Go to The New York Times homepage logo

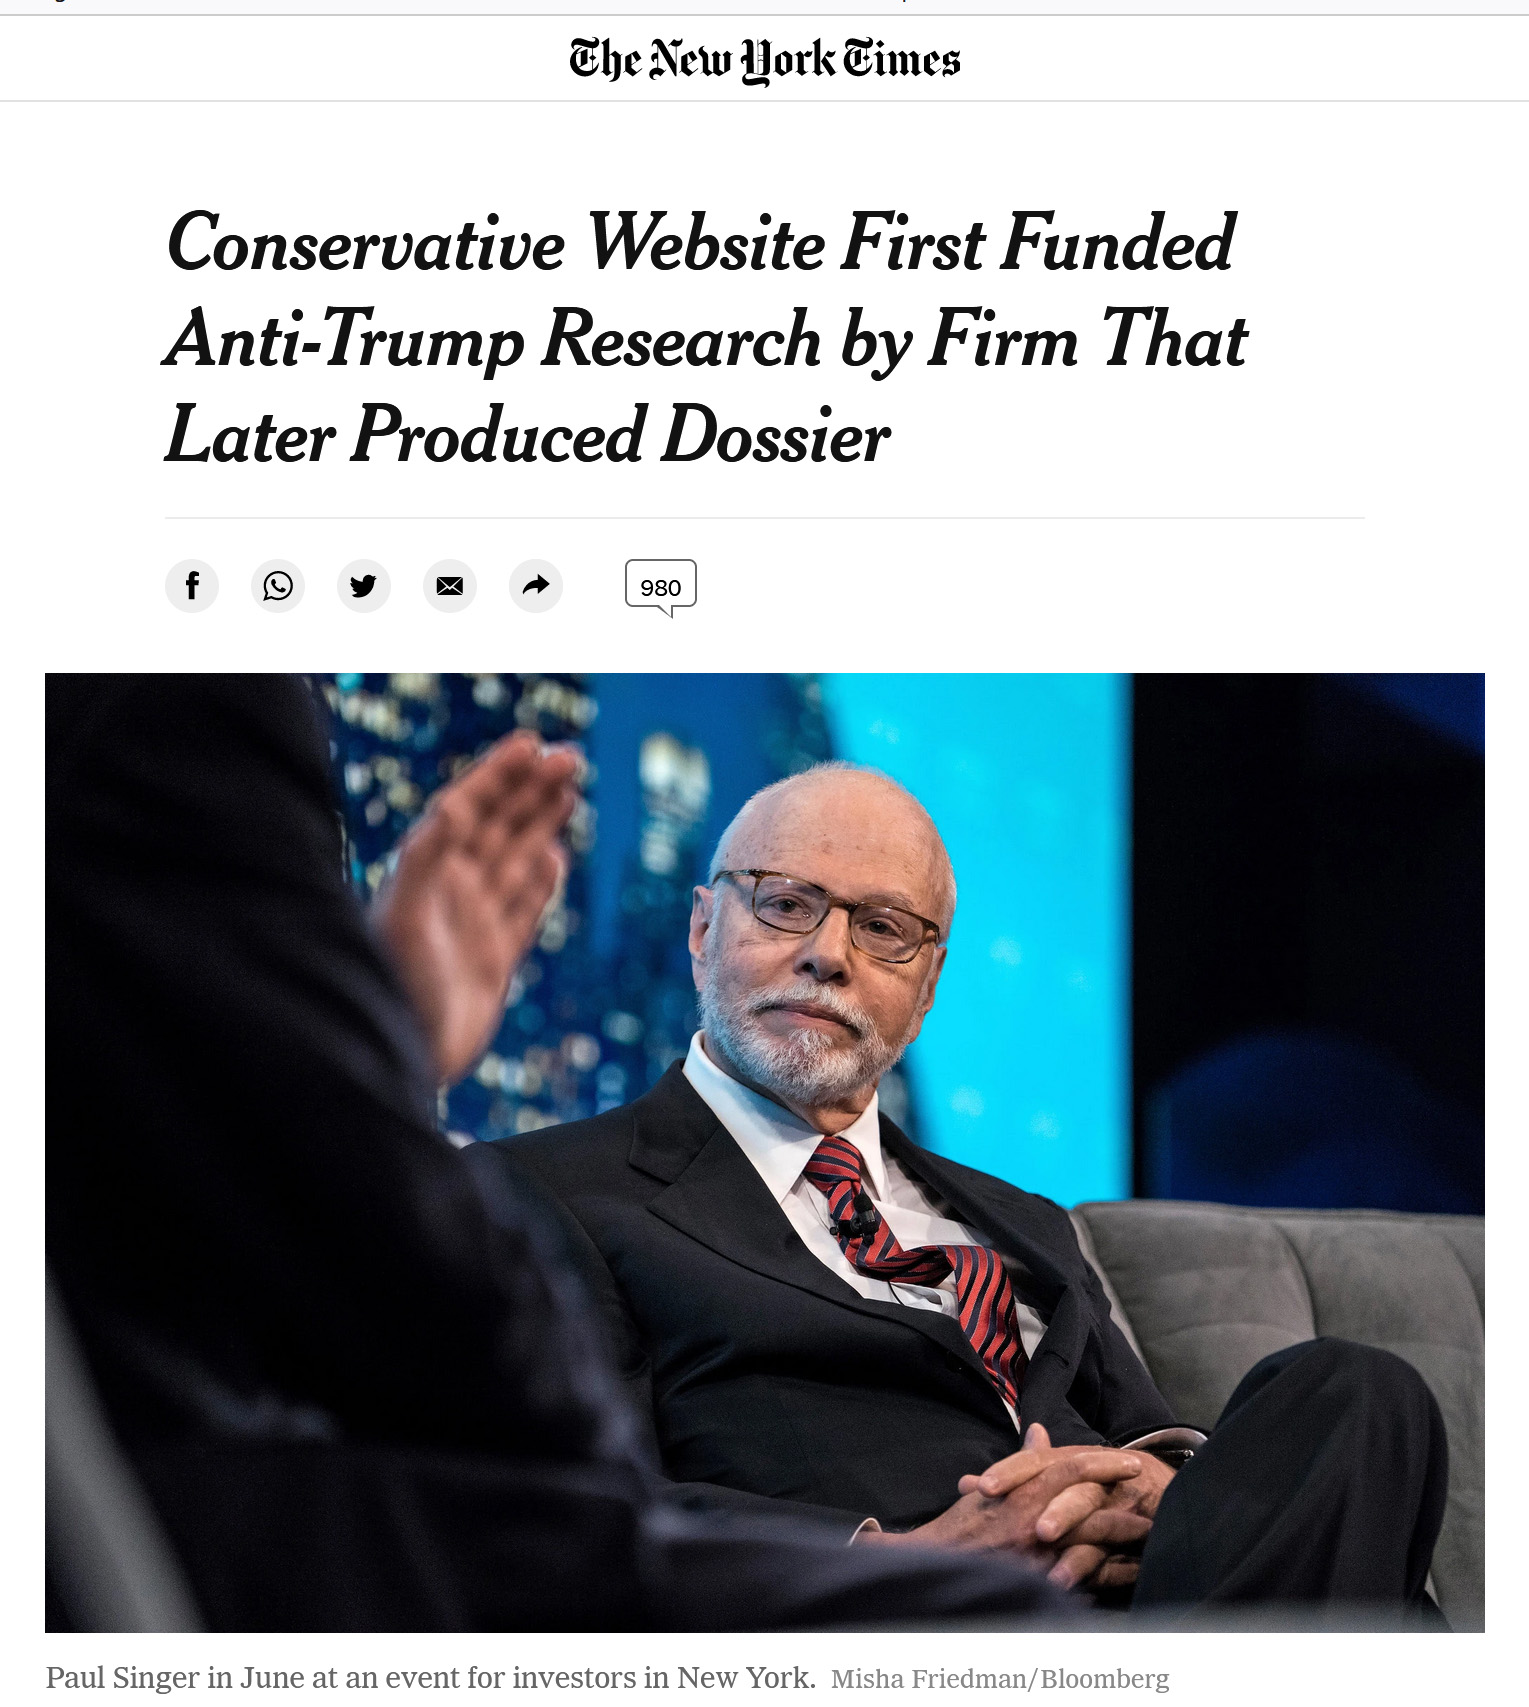[x=765, y=59]
